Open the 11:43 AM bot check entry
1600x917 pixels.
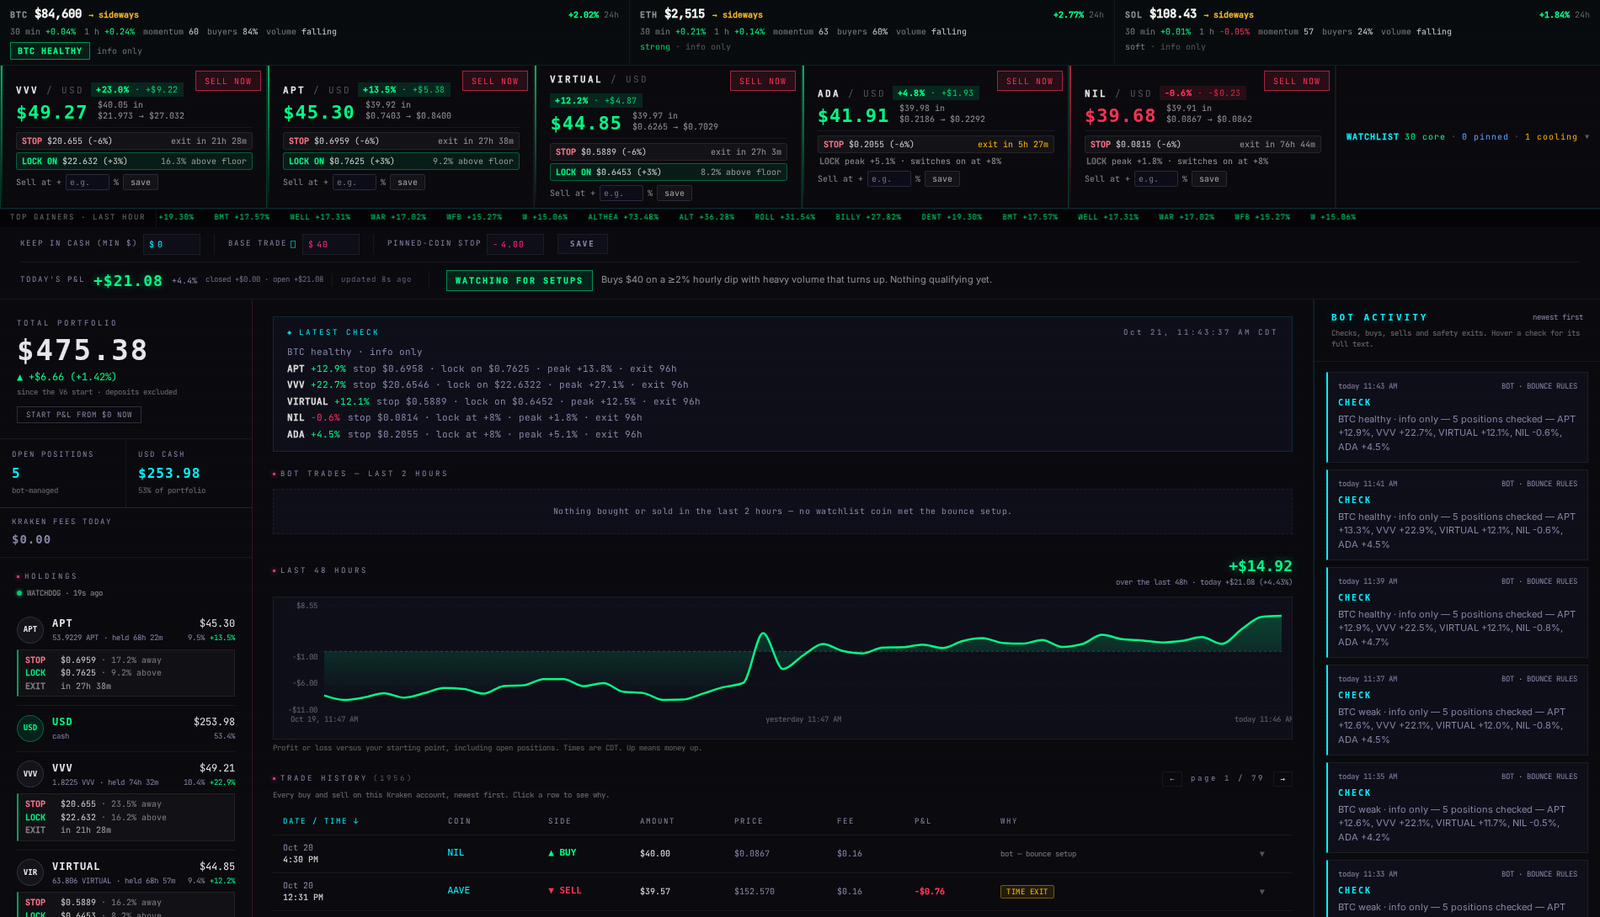pyautogui.click(x=1456, y=417)
